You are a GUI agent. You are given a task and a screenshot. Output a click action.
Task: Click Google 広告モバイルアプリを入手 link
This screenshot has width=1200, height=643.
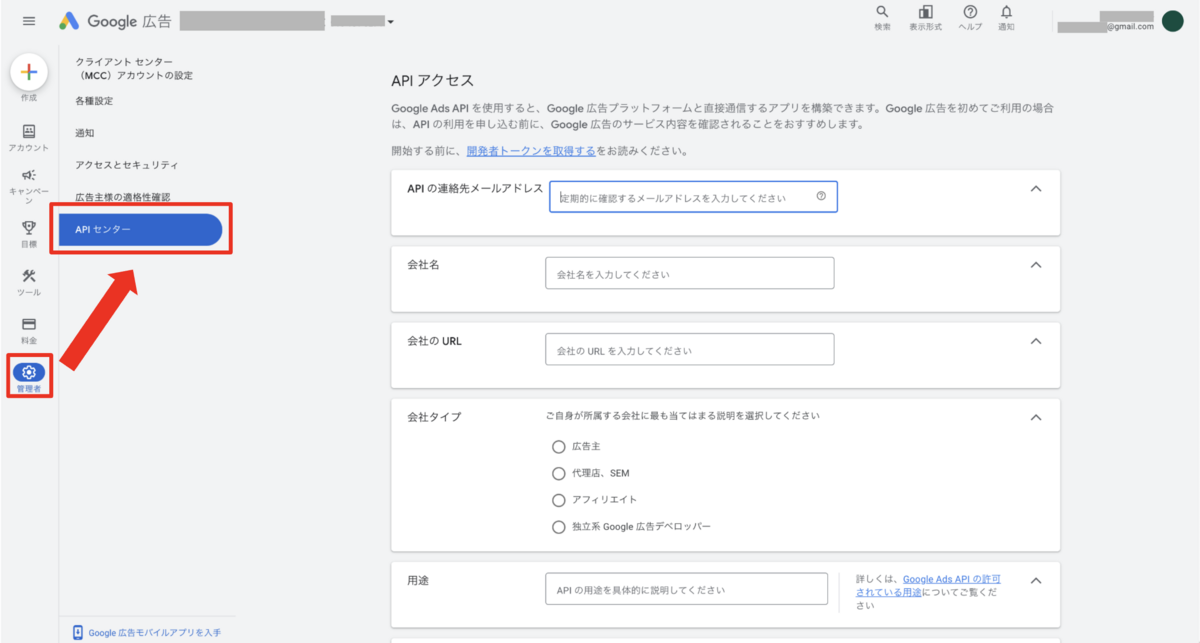point(154,633)
